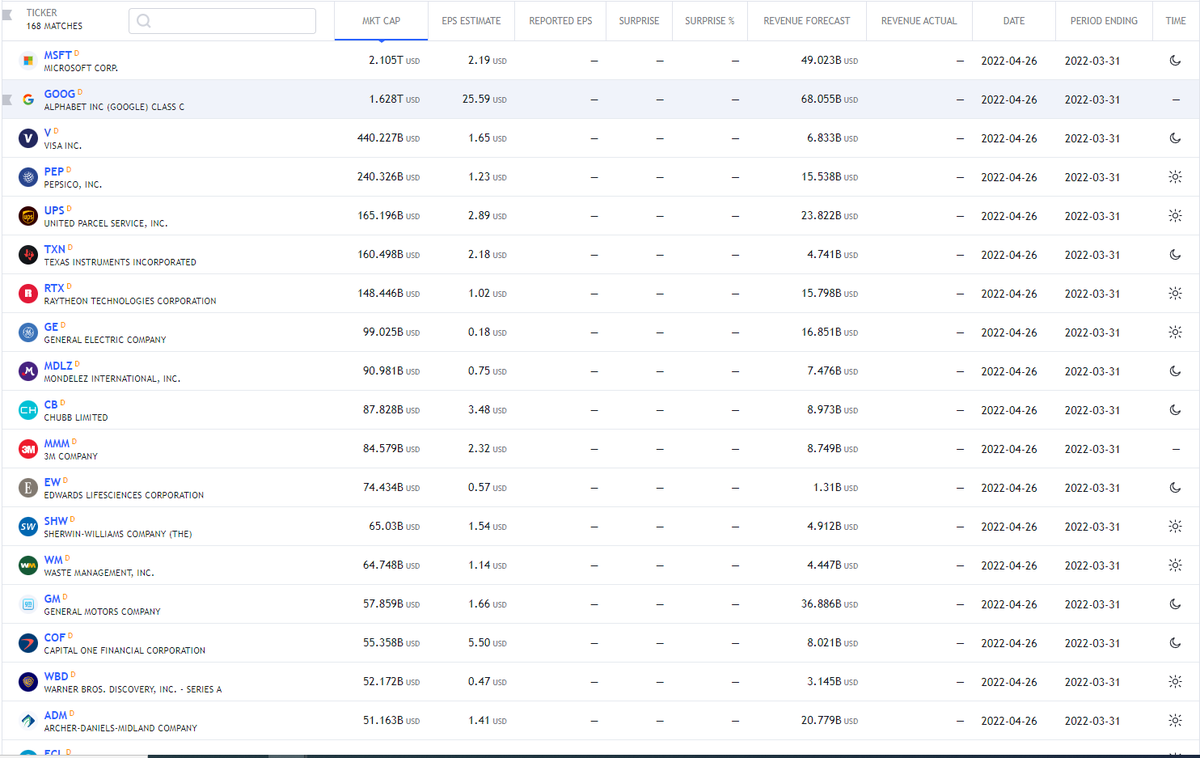Click the EDWARDS LIFESCIENCES CORPORATION name
The height and width of the screenshot is (758, 1200).
124,495
